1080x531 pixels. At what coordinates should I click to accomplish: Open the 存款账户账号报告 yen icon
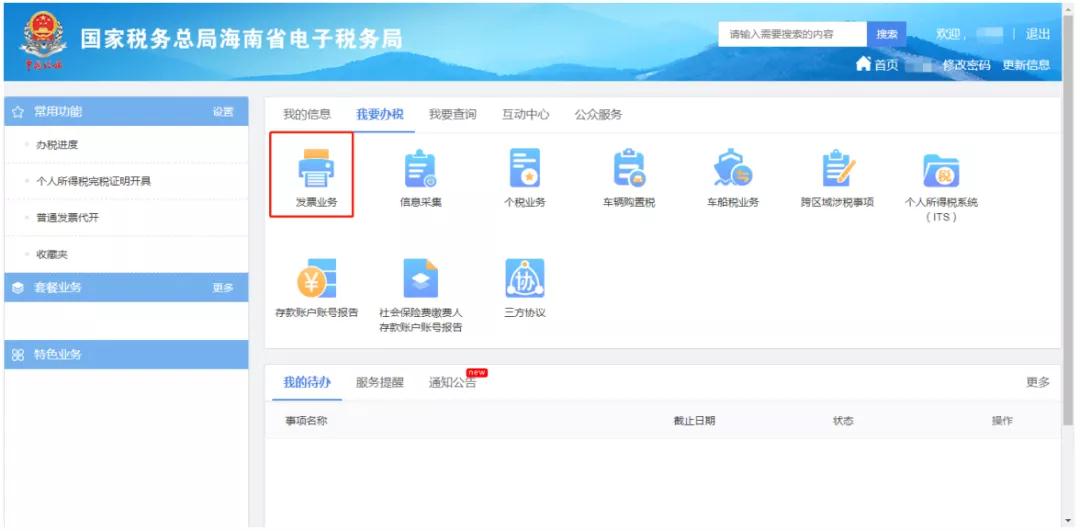click(316, 278)
